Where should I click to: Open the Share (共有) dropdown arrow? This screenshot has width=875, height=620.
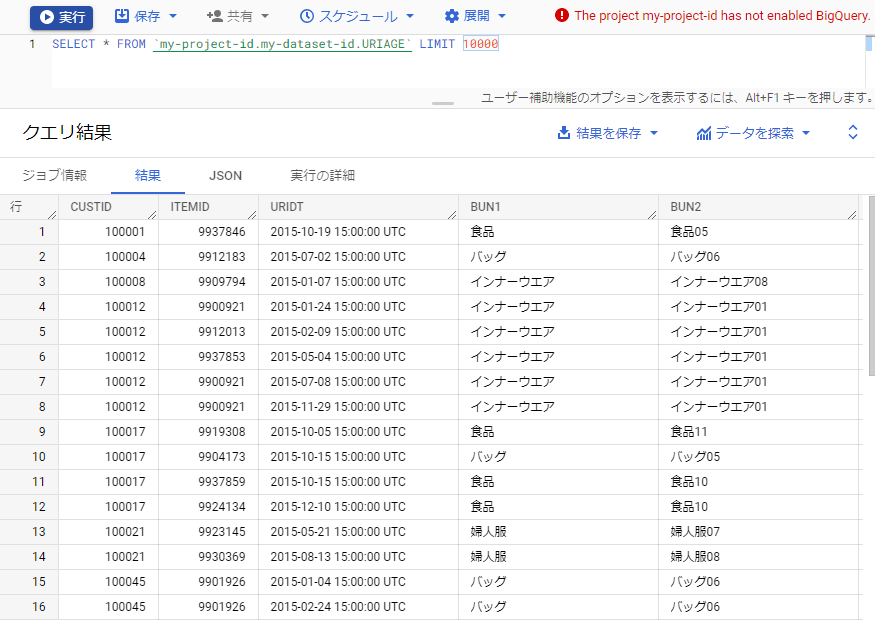[263, 17]
